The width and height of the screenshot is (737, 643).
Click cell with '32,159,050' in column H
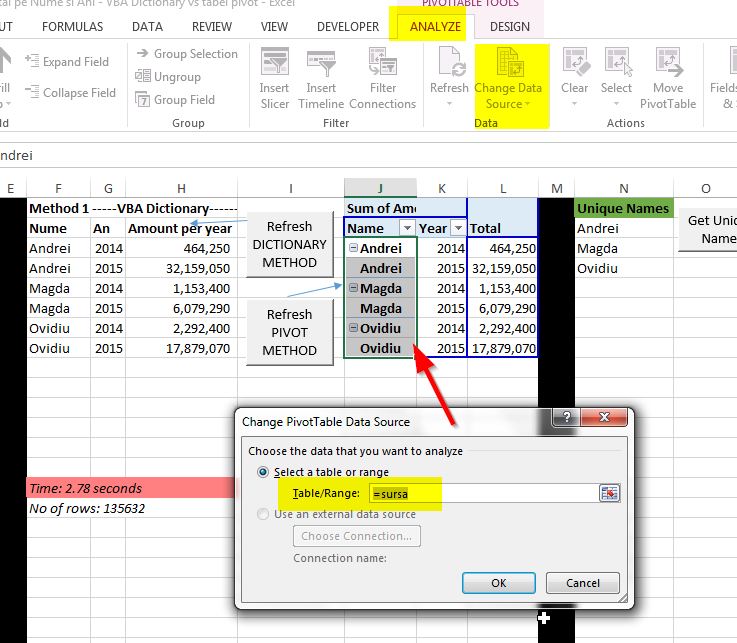[x=181, y=268]
